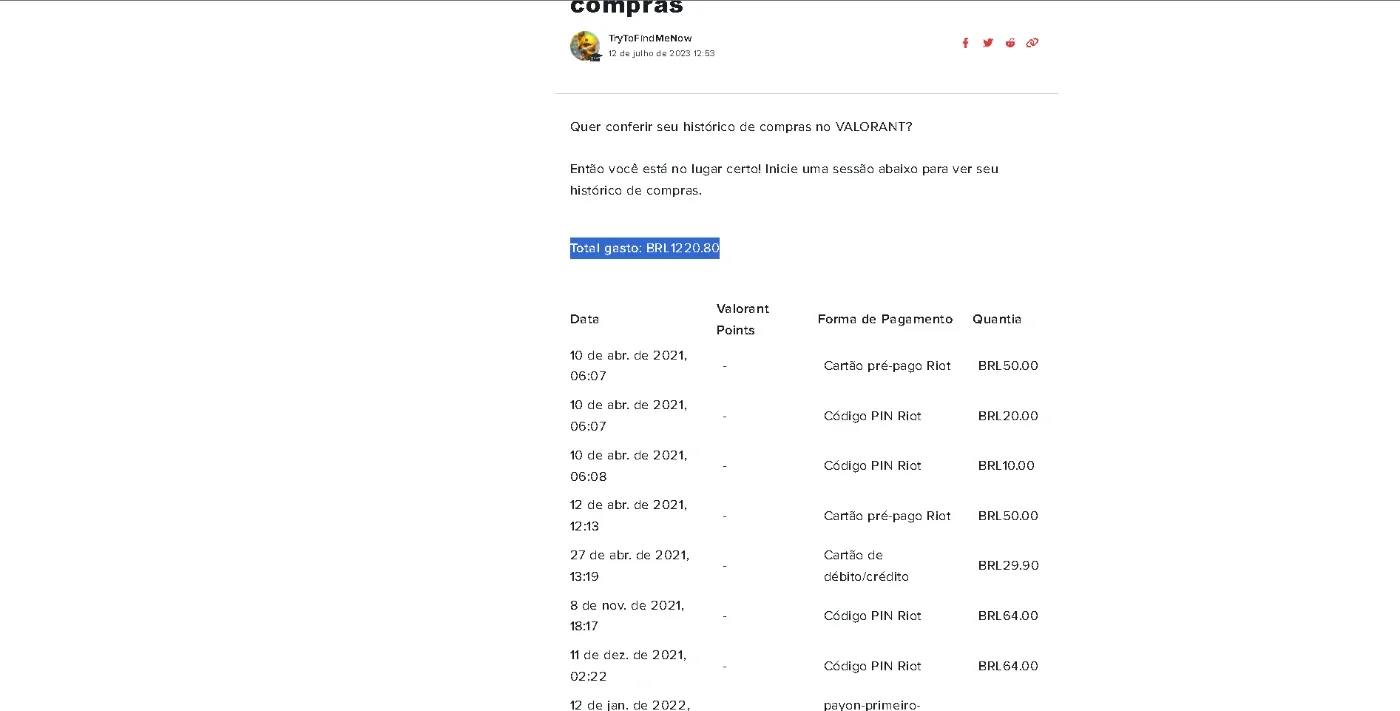This screenshot has height=711, width=1400.
Task: Select the amount BRL20.00
Action: point(1008,416)
